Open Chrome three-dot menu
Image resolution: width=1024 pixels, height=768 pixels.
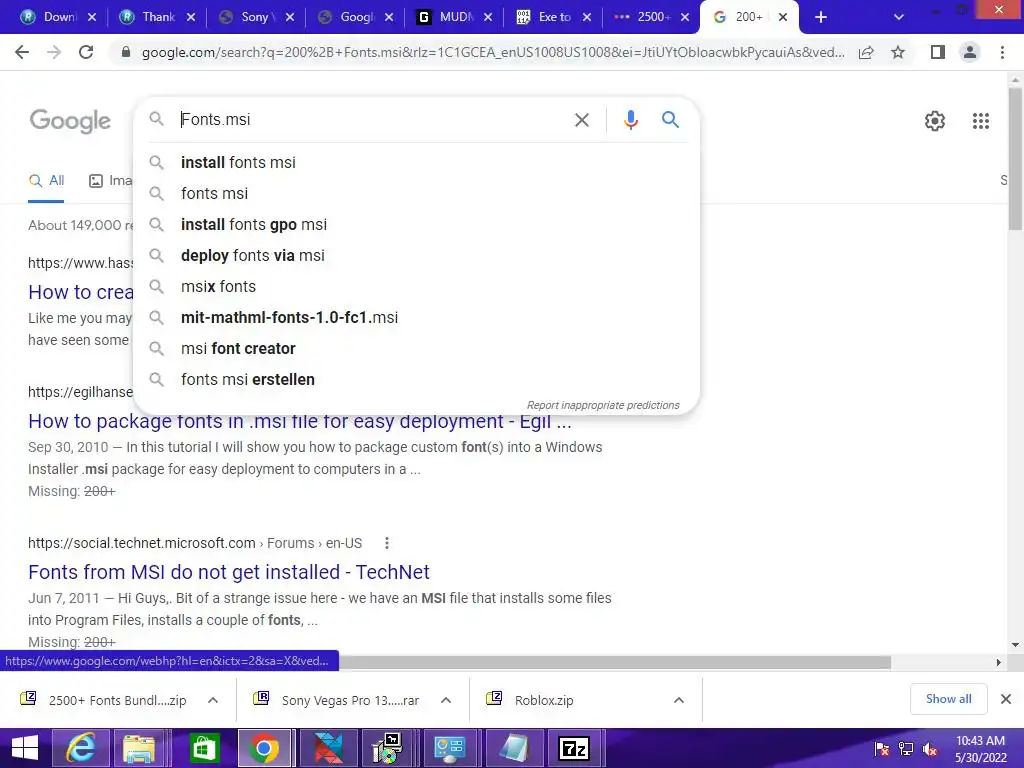[1002, 52]
